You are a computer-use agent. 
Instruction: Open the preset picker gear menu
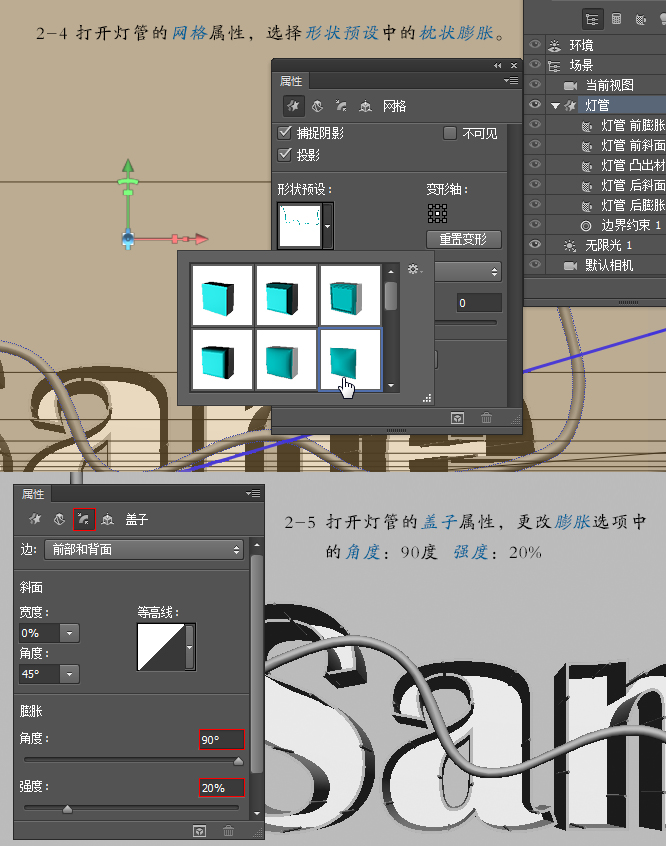pos(414,269)
